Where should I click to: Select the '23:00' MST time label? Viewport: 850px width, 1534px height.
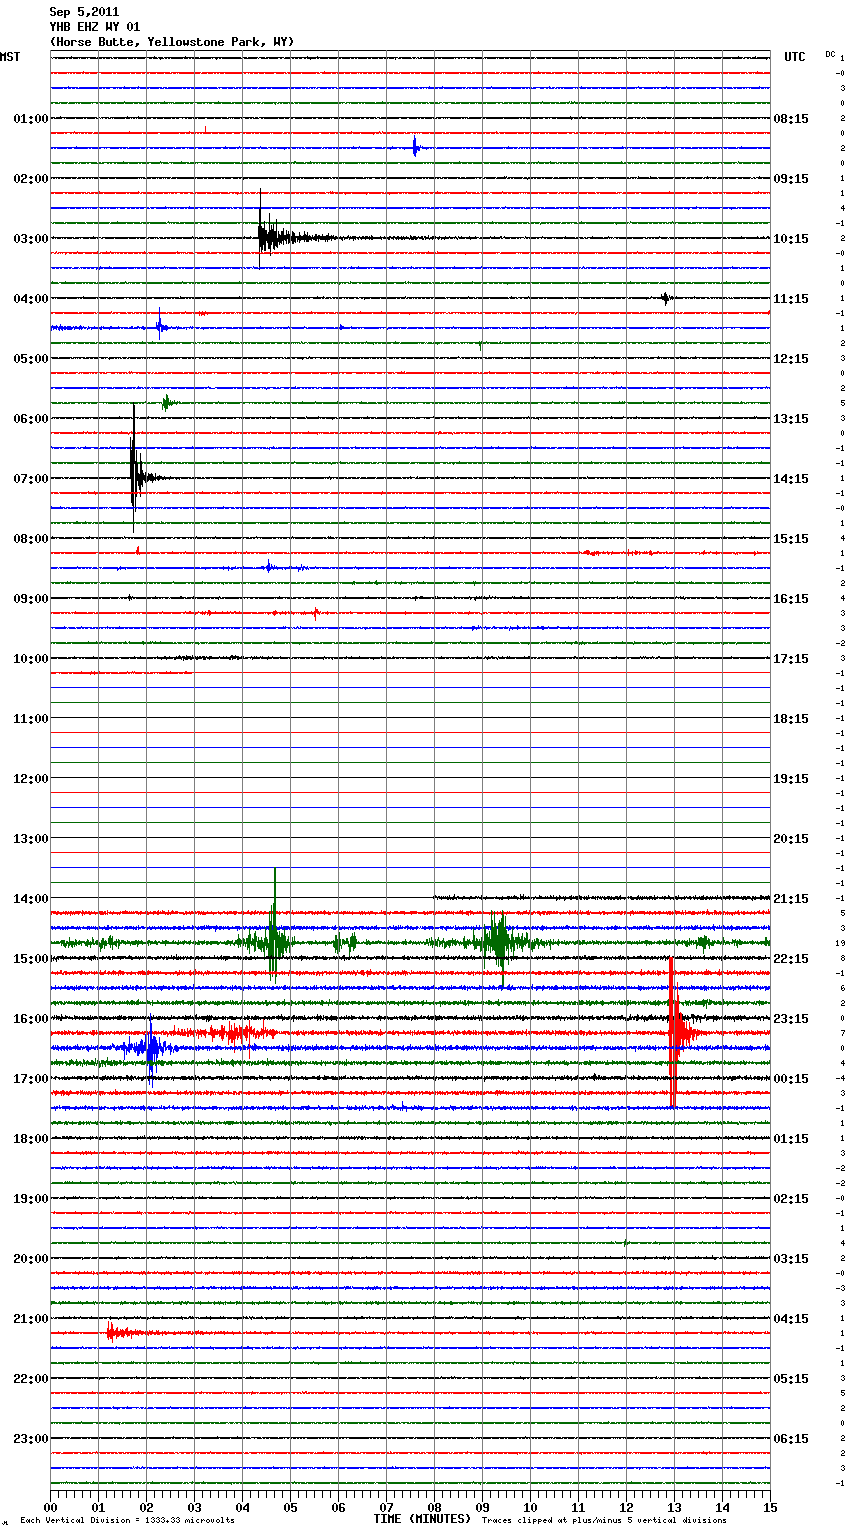pyautogui.click(x=31, y=1439)
